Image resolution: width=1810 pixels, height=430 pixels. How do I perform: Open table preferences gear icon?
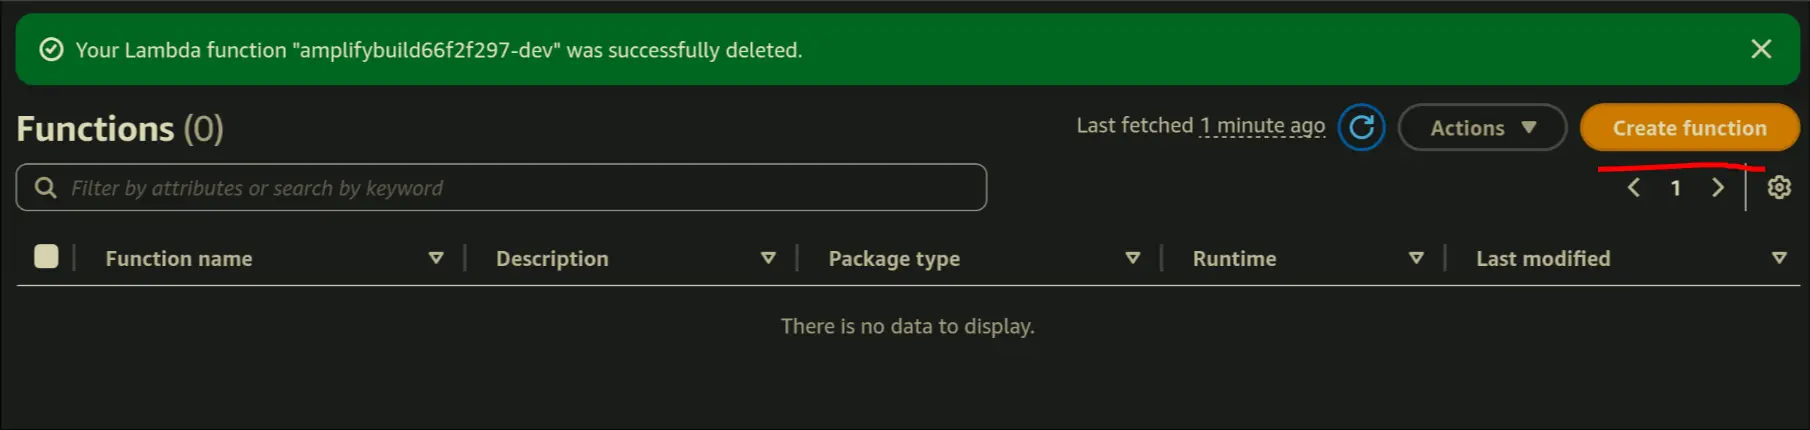pyautogui.click(x=1779, y=187)
